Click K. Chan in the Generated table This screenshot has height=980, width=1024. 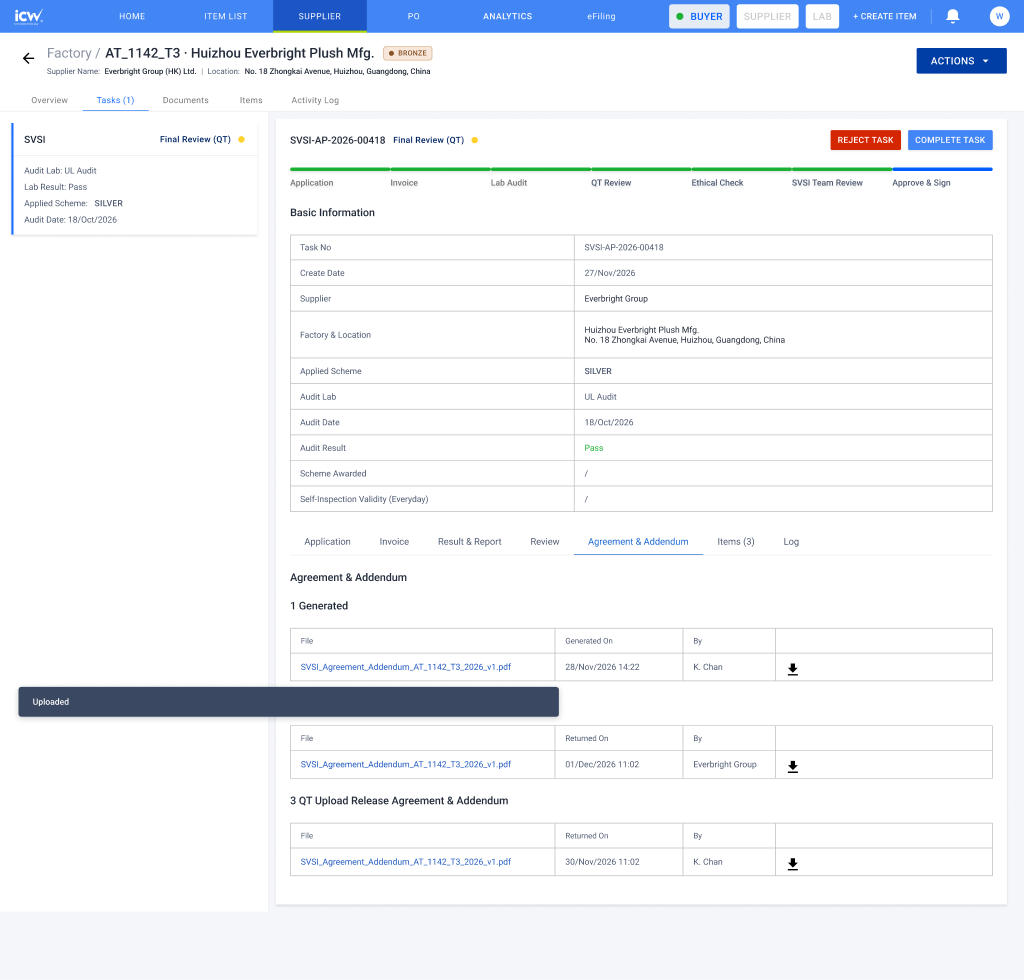pos(708,667)
